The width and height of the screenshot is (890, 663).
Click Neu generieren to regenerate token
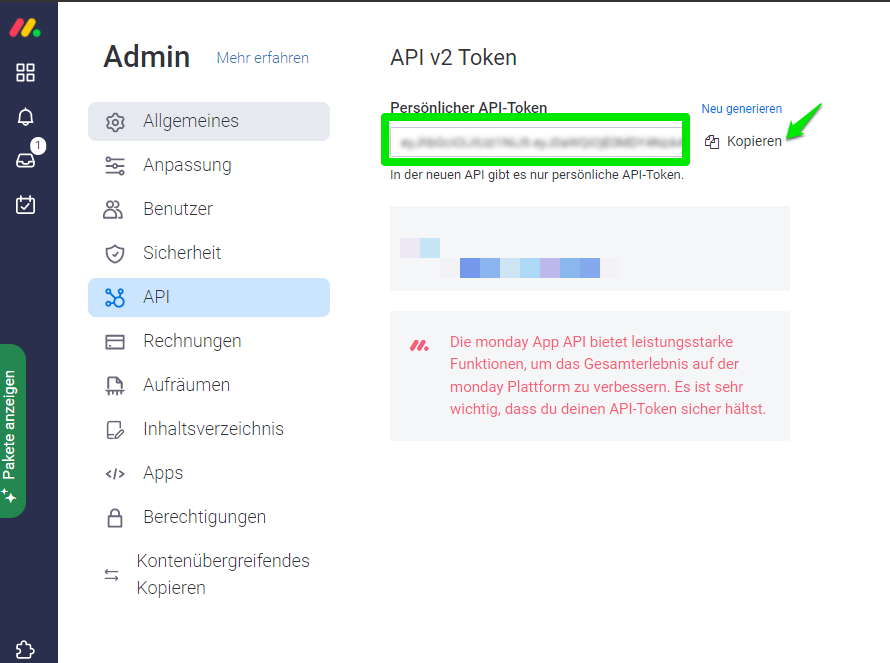(x=741, y=109)
